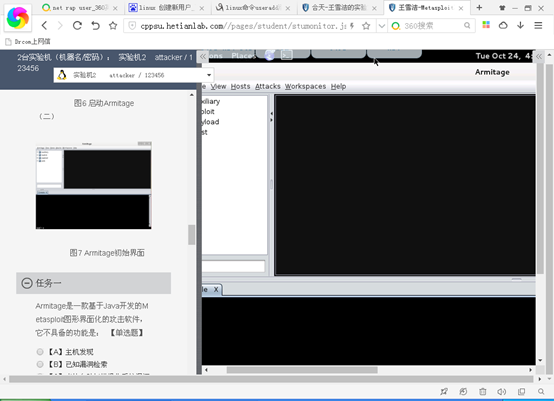Click the undo restore-closed-page arrow icon
The width and height of the screenshot is (554, 401).
95,25
